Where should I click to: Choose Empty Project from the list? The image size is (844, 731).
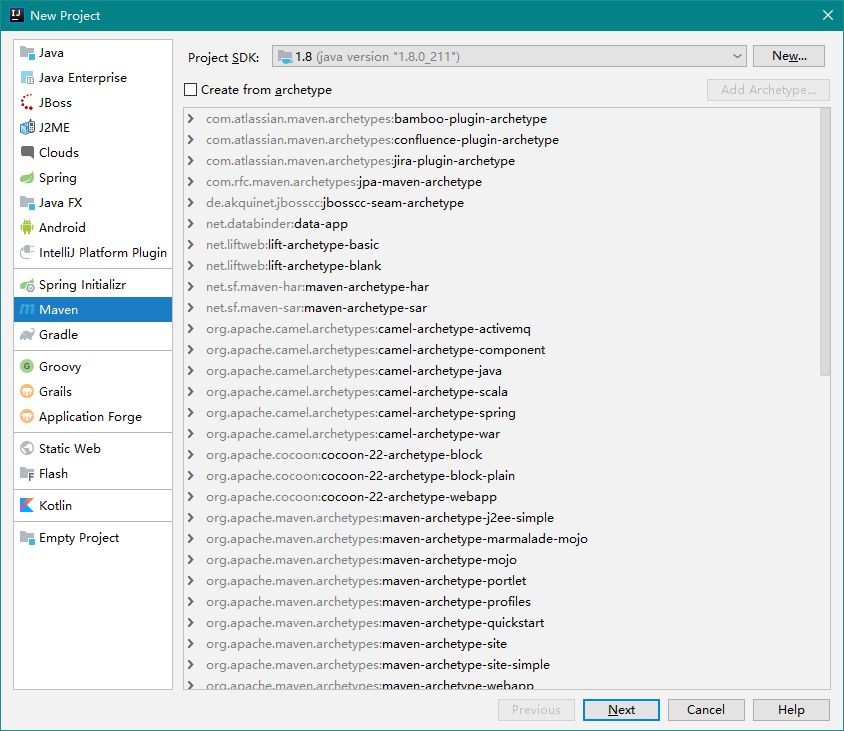[78, 538]
